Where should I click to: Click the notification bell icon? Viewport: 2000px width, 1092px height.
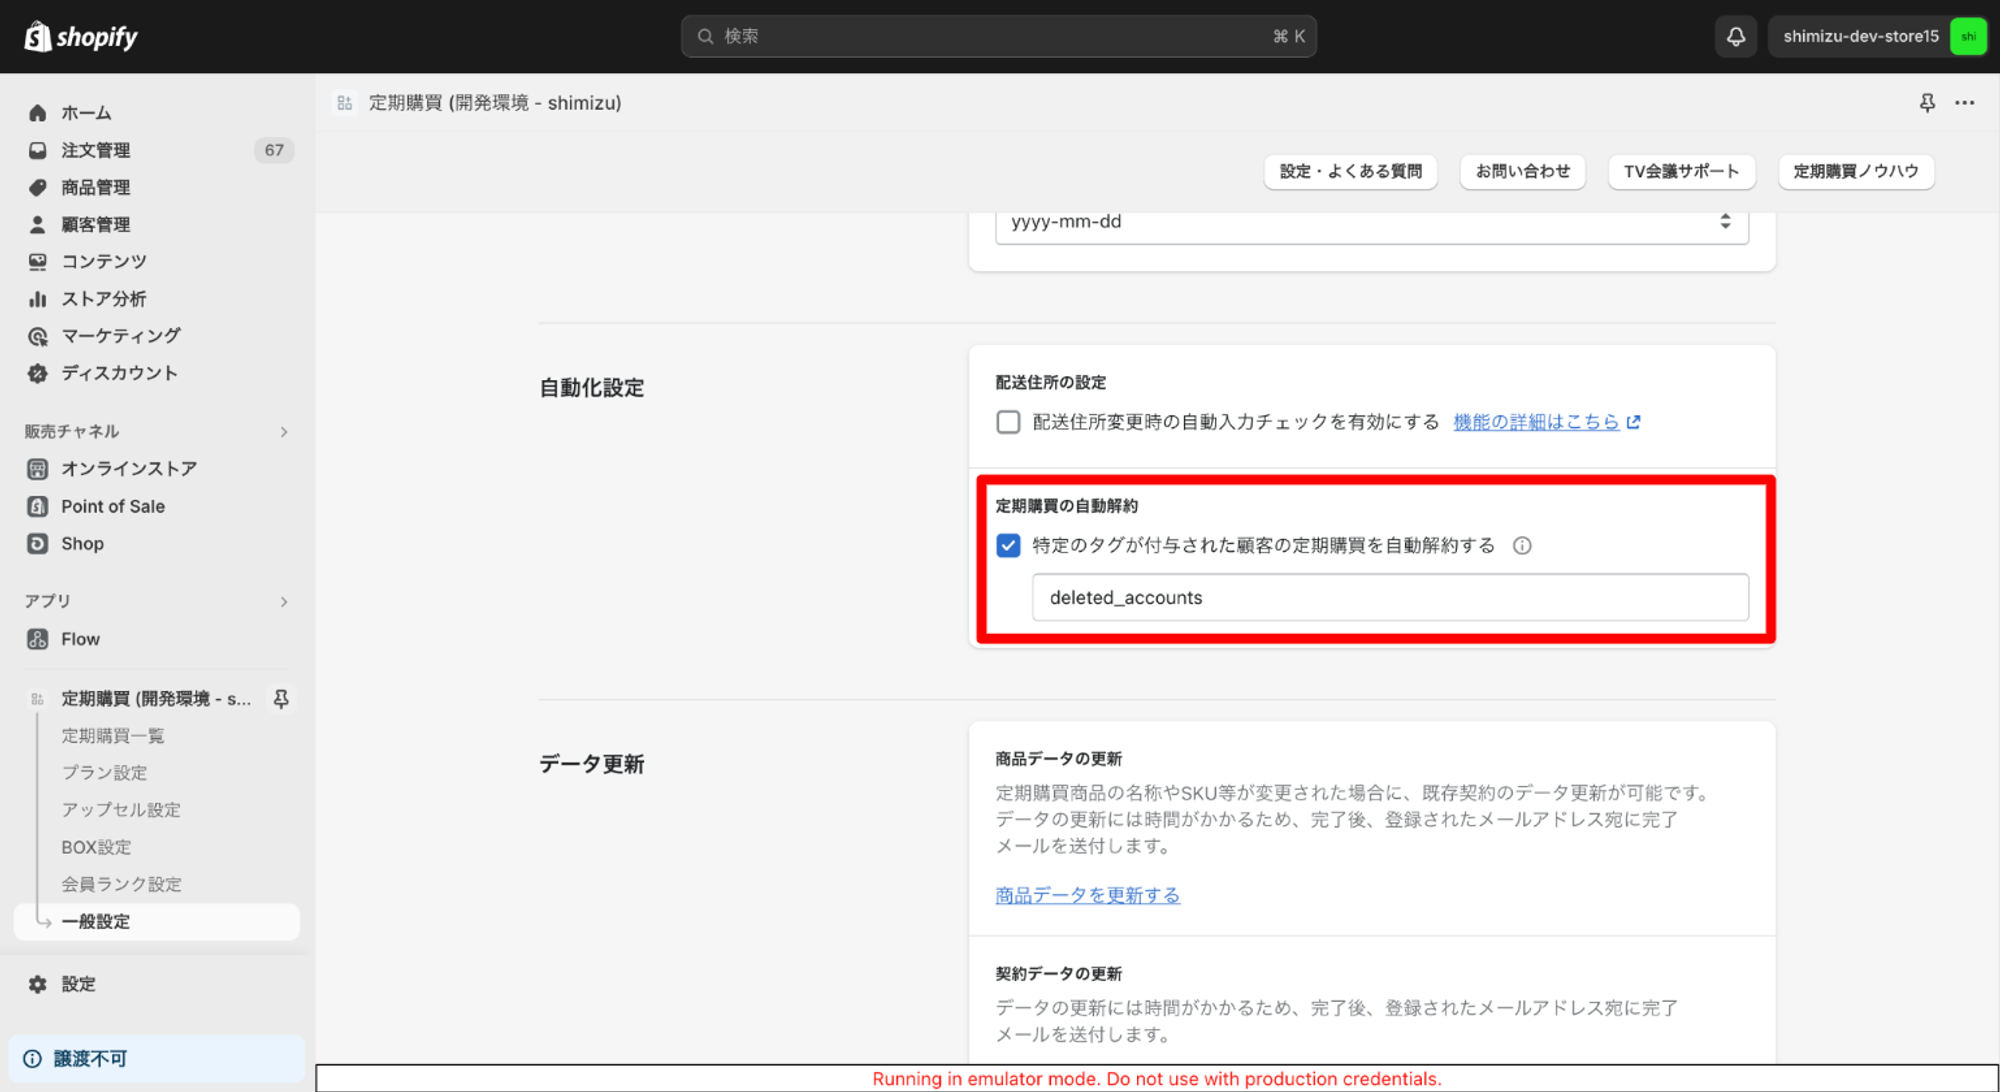[1736, 37]
